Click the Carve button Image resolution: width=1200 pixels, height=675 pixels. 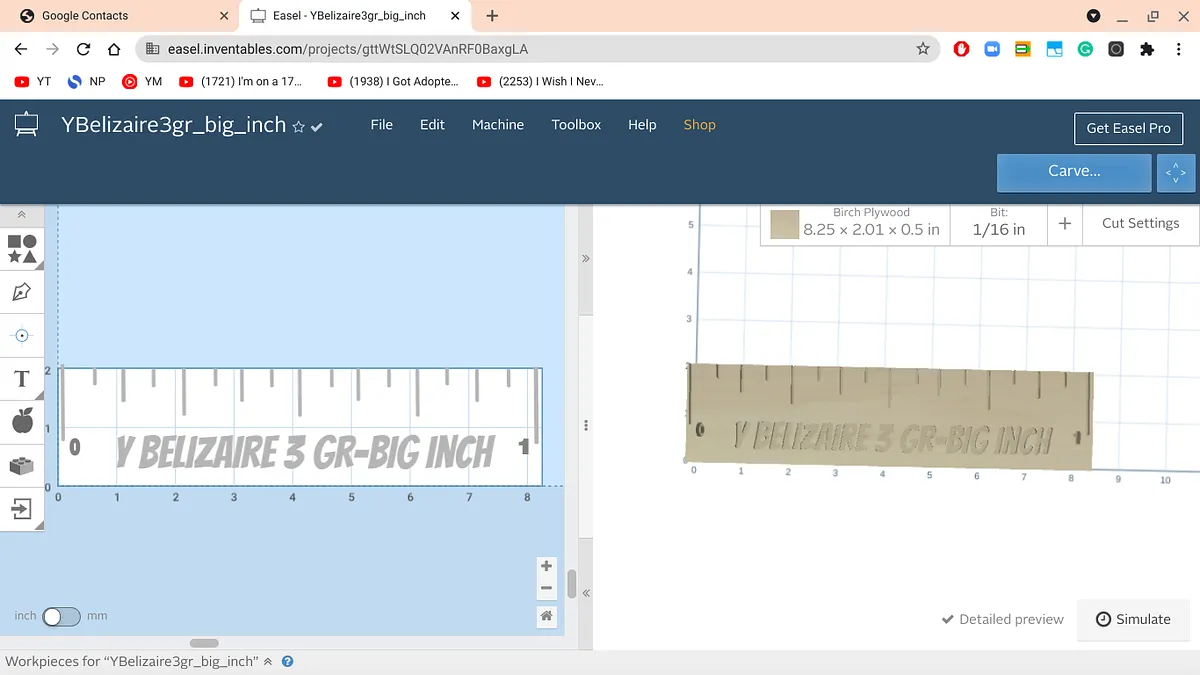click(1074, 171)
